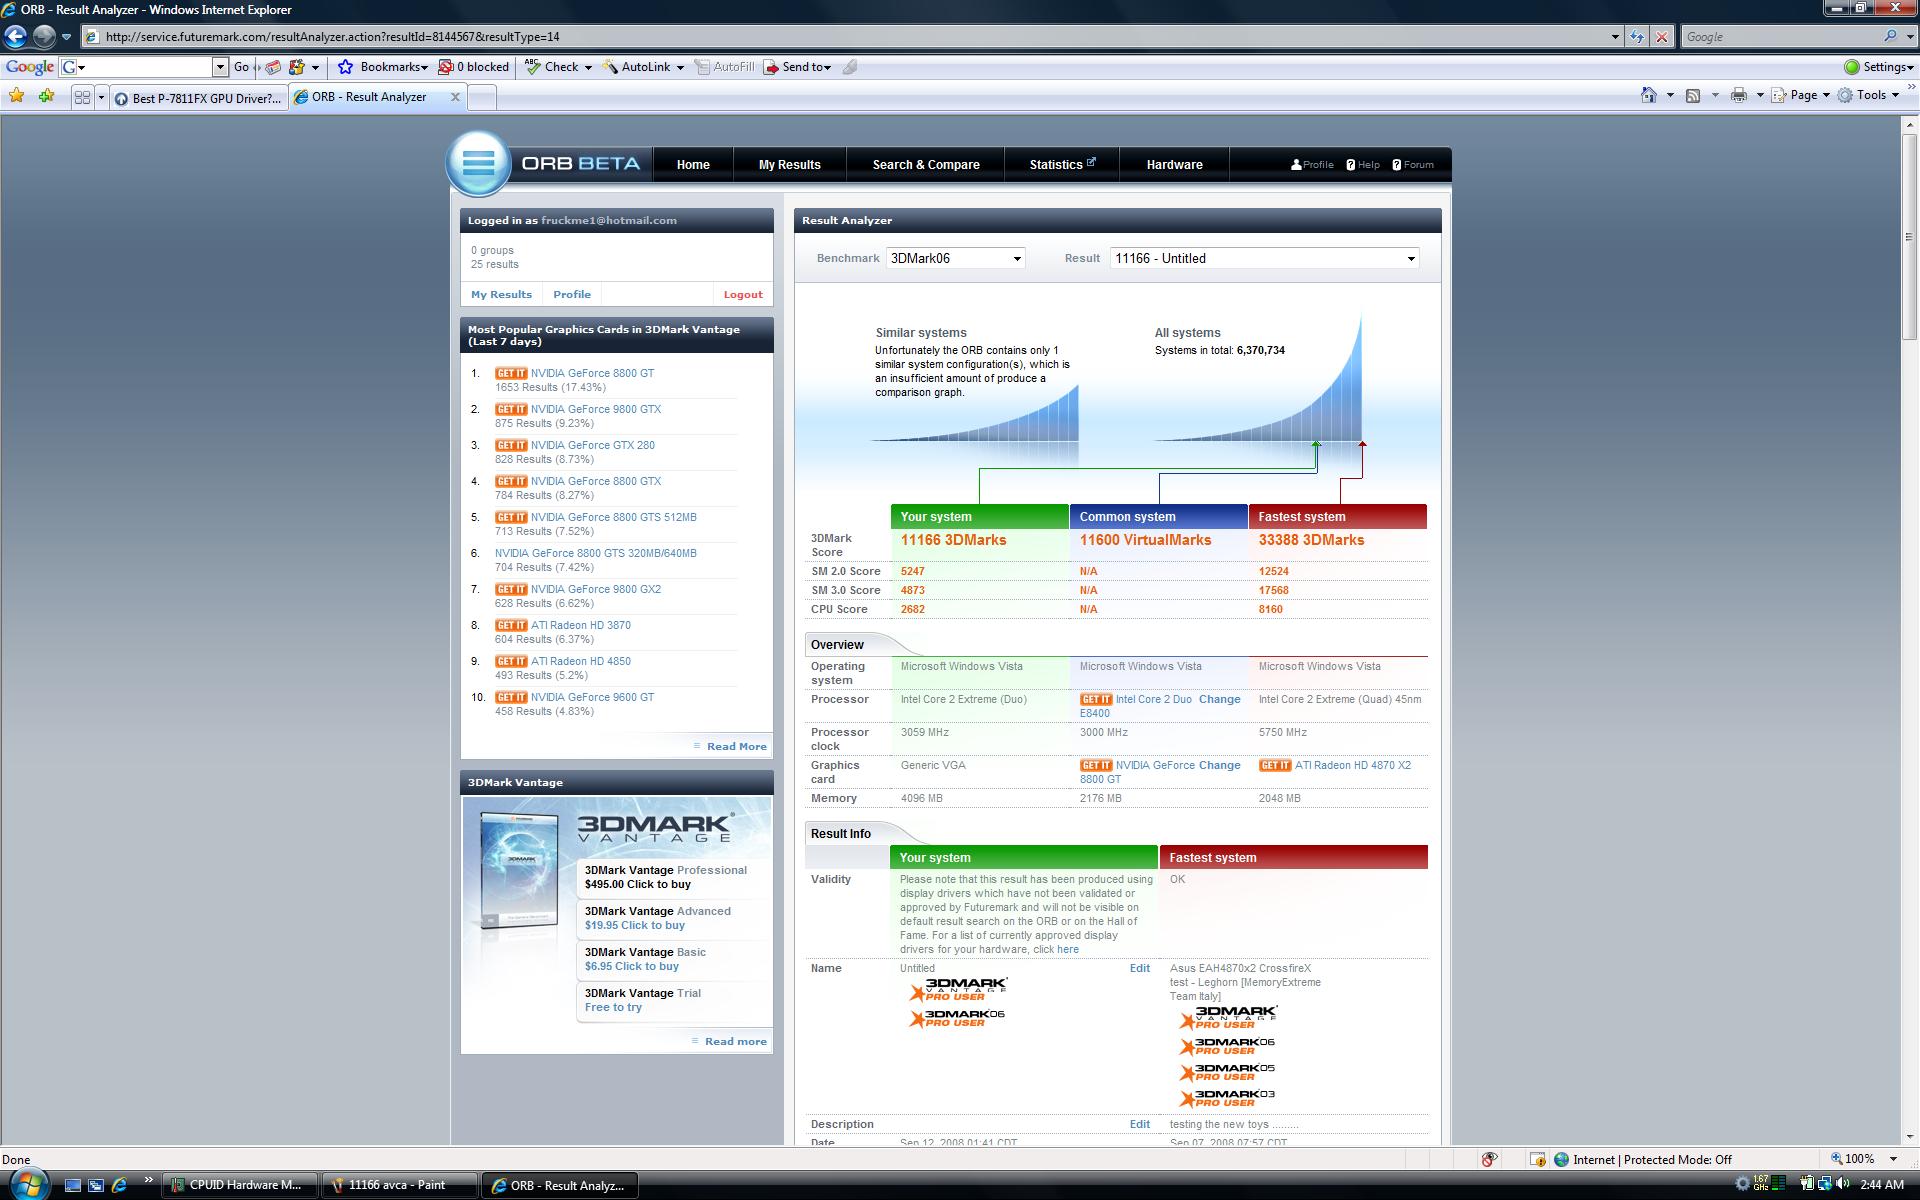
Task: Open the Search & Compare nav item
Action: coord(926,165)
